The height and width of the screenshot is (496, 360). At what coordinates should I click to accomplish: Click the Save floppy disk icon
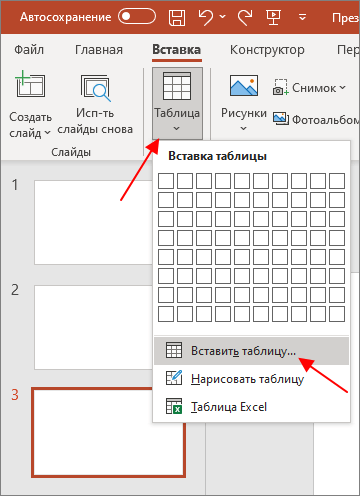(x=177, y=17)
